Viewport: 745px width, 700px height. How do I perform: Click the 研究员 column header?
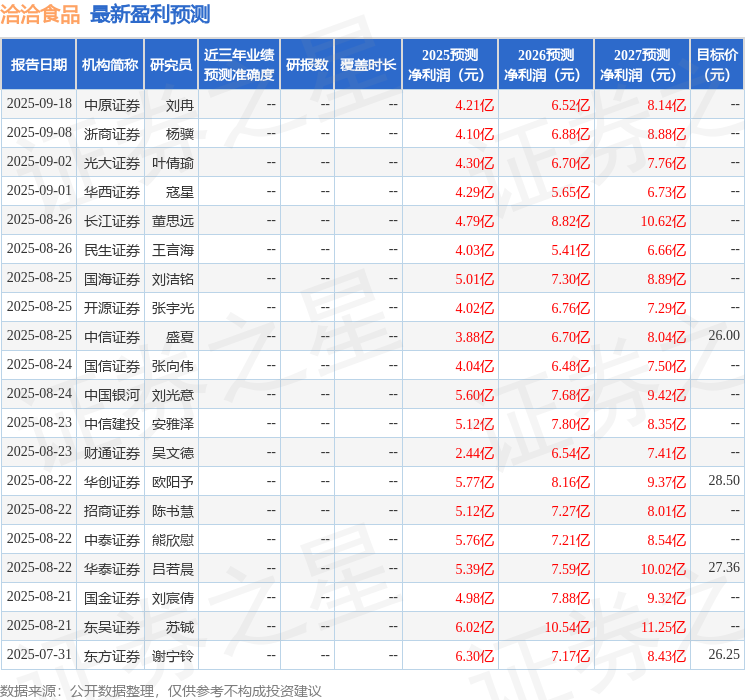171,64
